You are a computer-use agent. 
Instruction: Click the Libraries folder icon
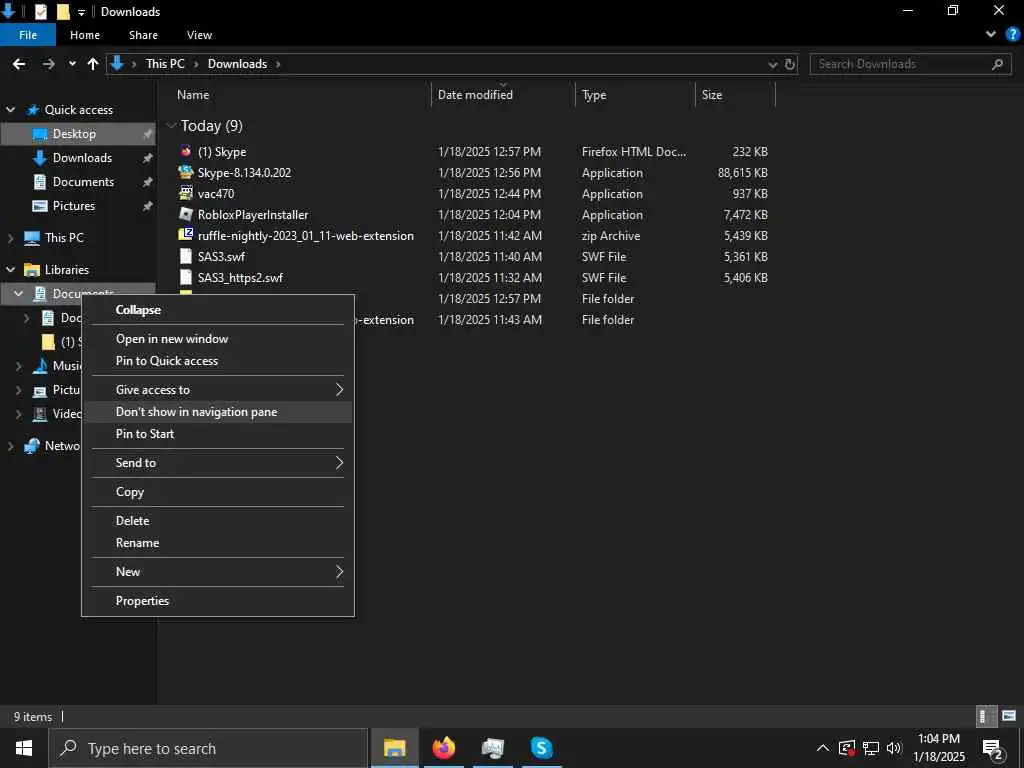(31, 270)
